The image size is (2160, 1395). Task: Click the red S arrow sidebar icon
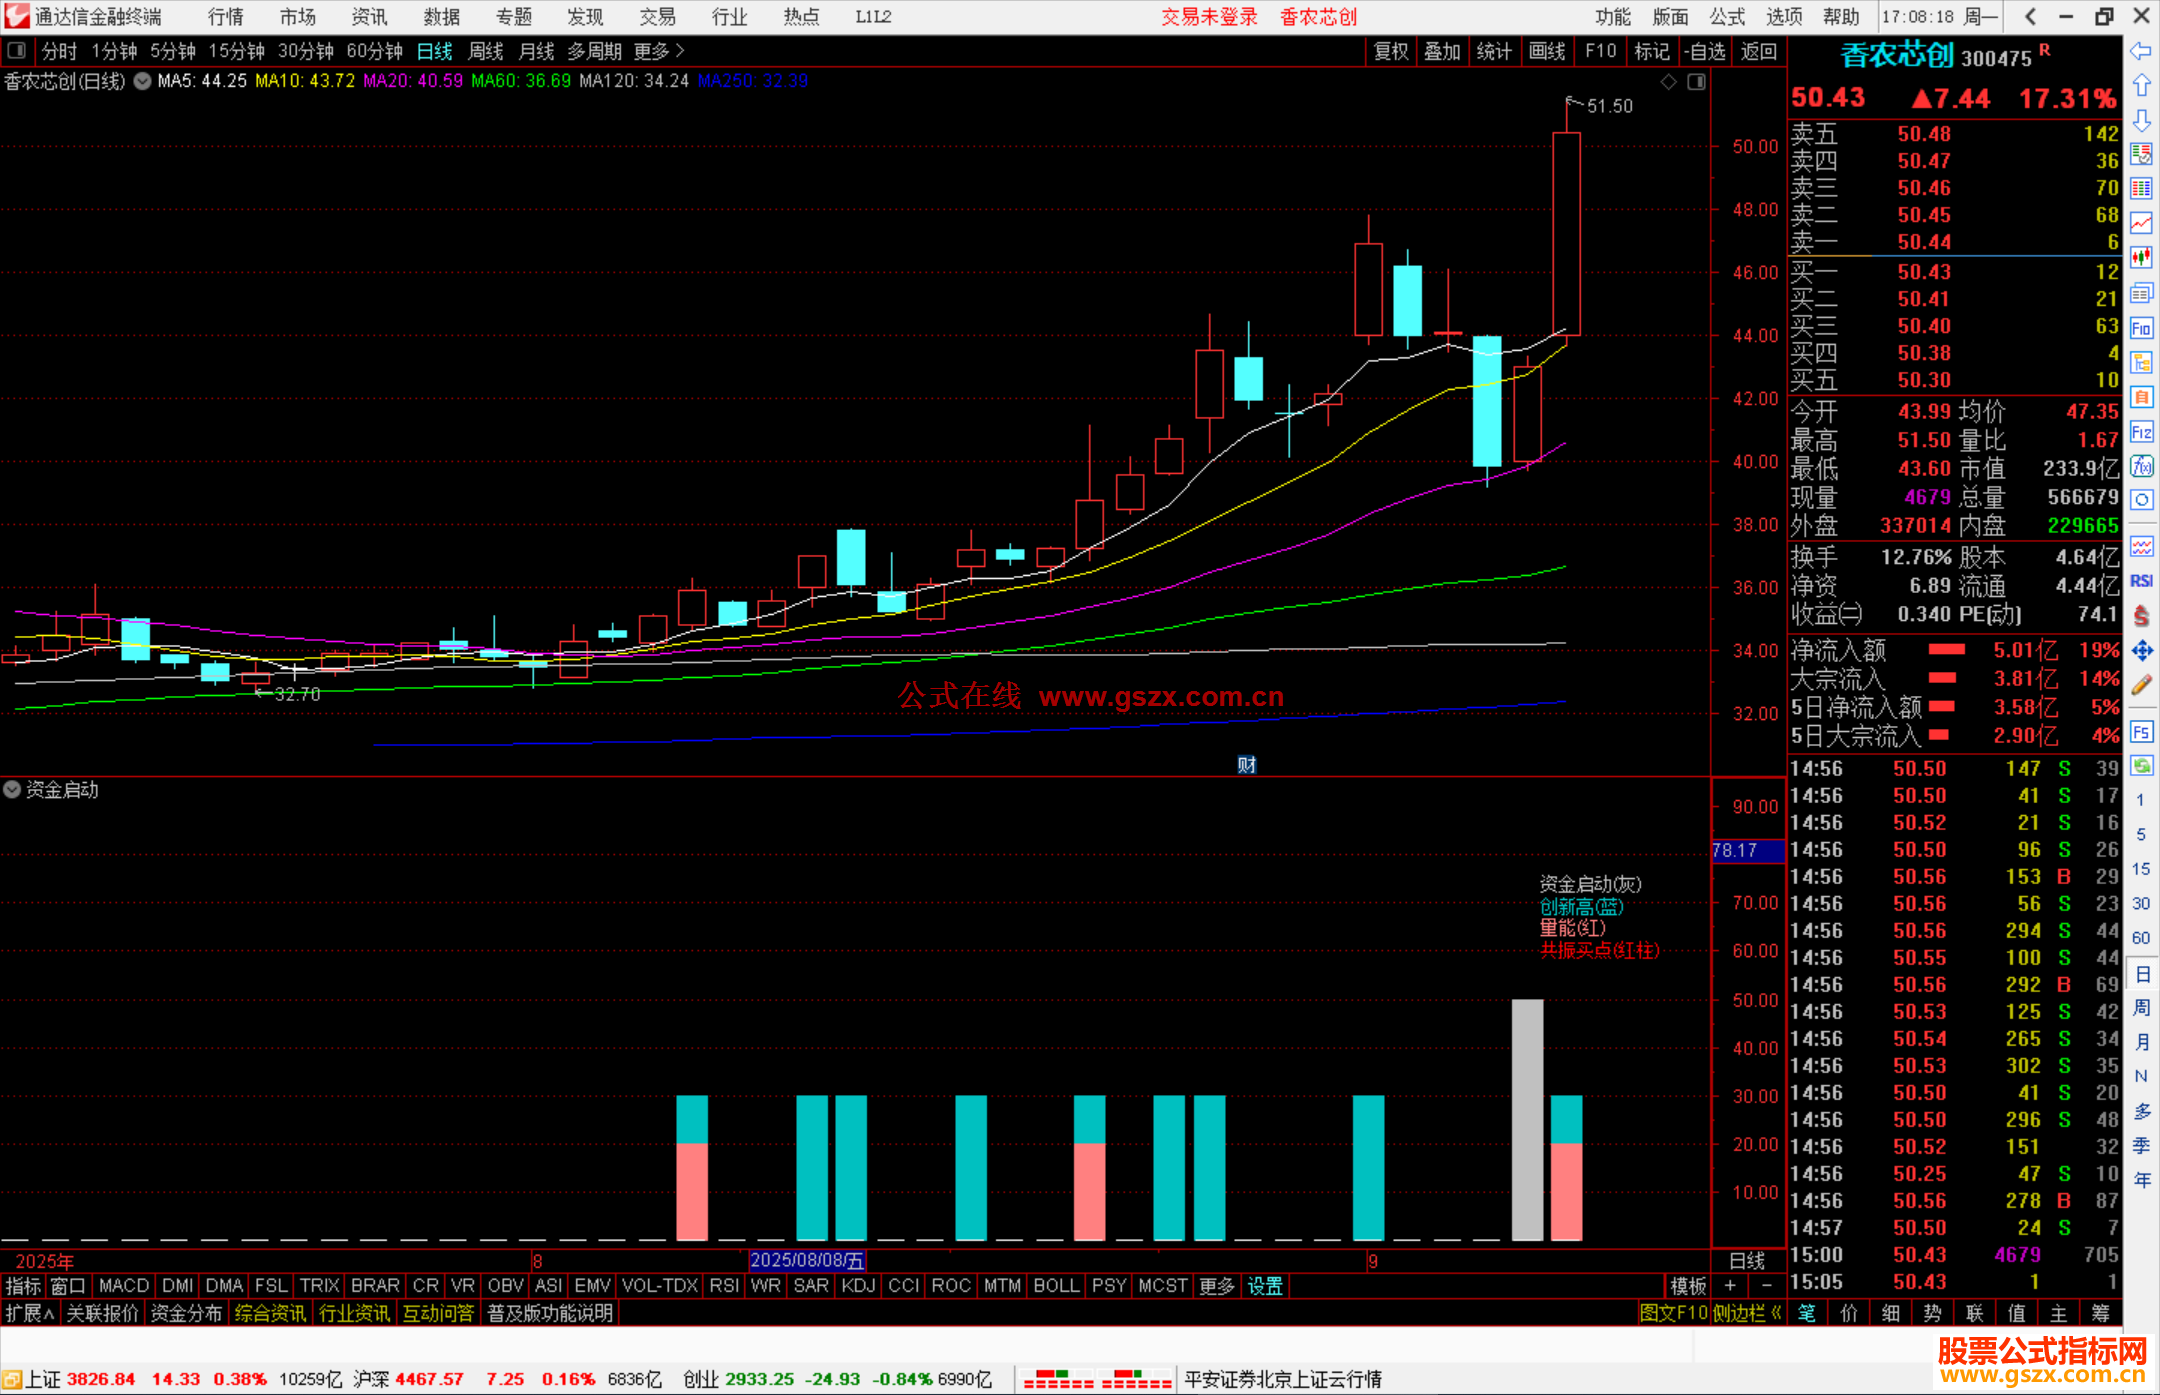point(2141,616)
